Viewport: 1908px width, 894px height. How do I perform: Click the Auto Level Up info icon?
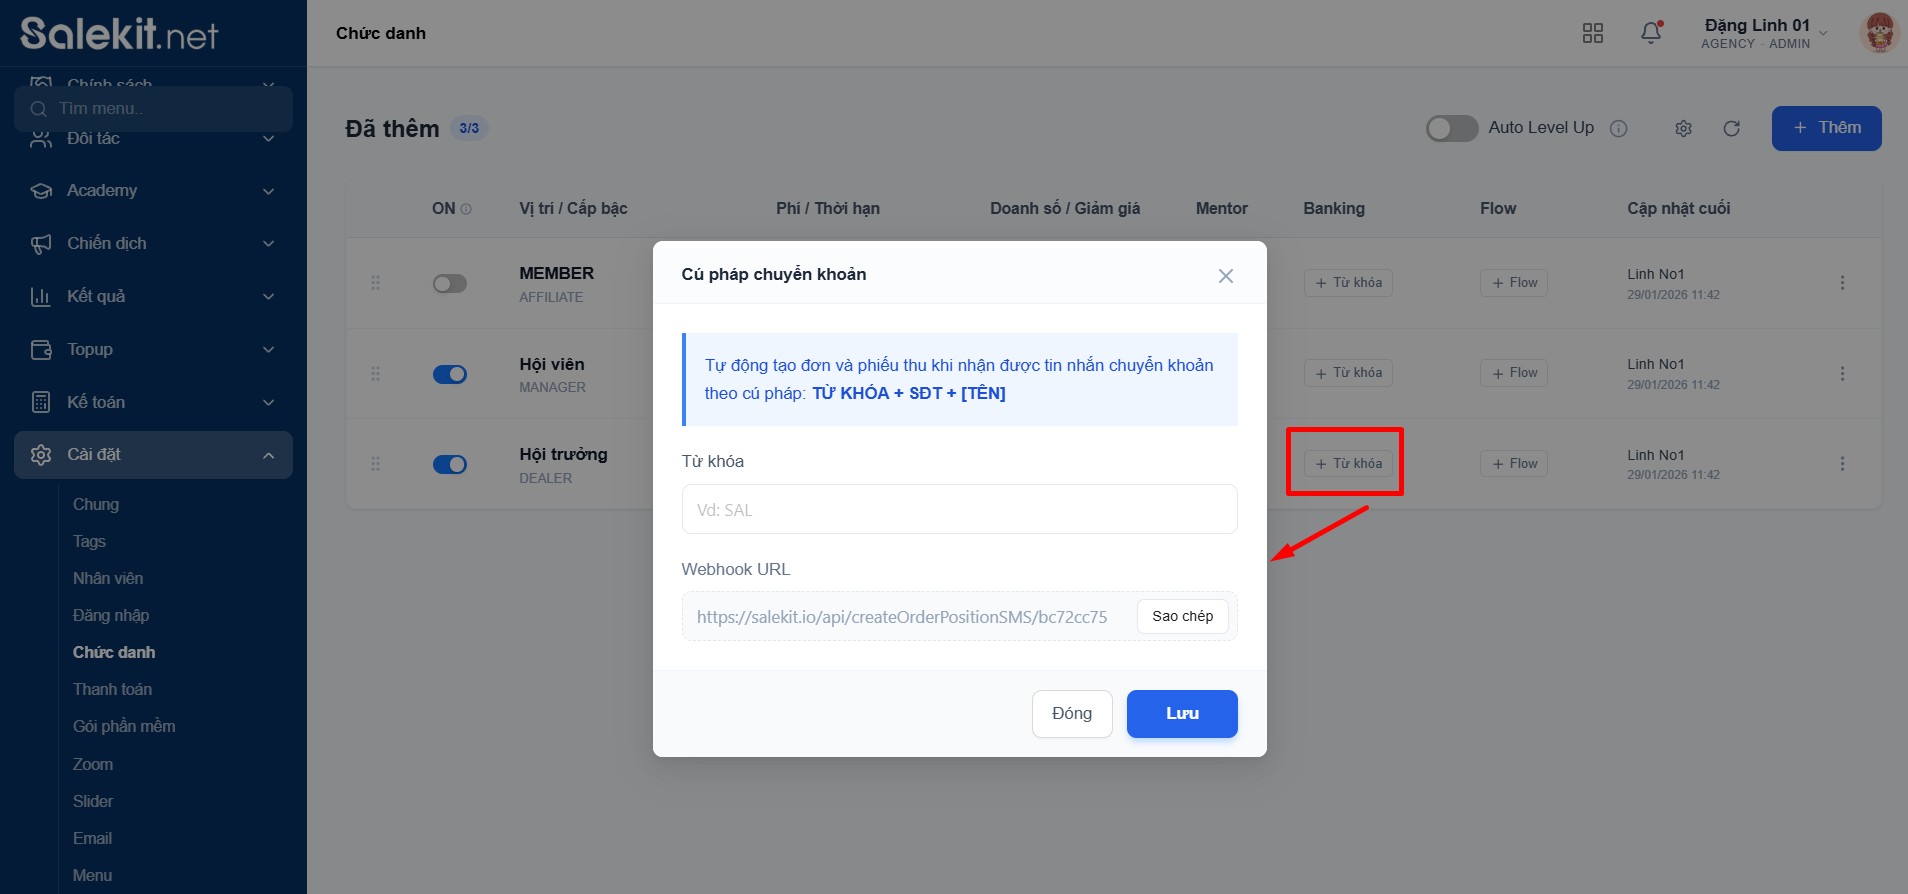coord(1619,128)
